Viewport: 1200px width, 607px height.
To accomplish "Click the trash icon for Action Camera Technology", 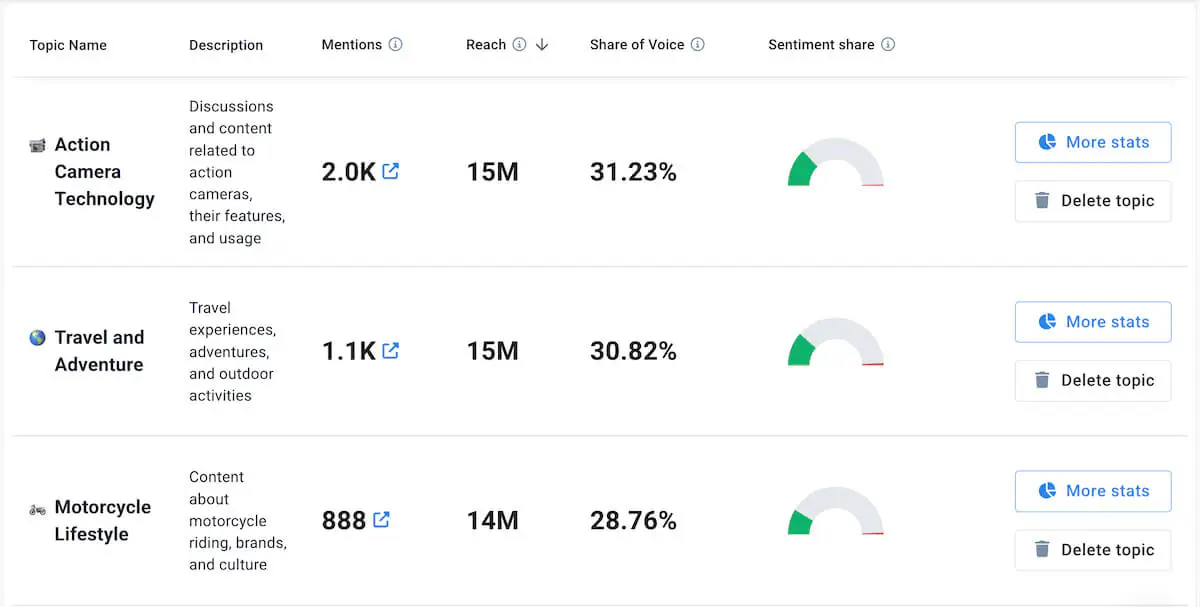I will pos(1040,201).
